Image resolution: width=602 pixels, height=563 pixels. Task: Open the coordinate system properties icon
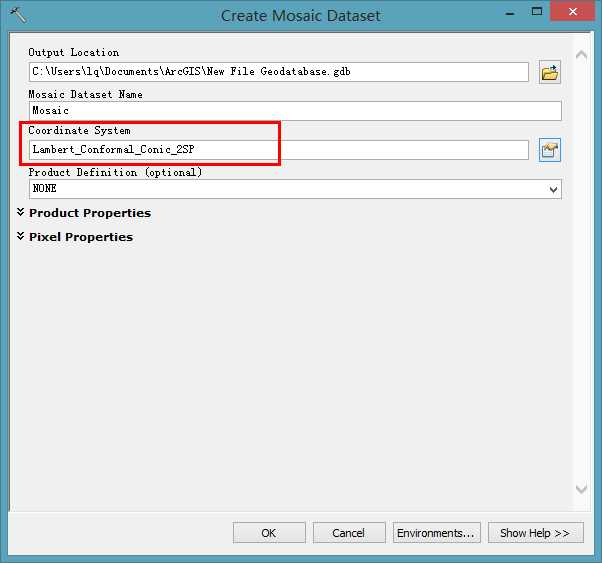549,150
